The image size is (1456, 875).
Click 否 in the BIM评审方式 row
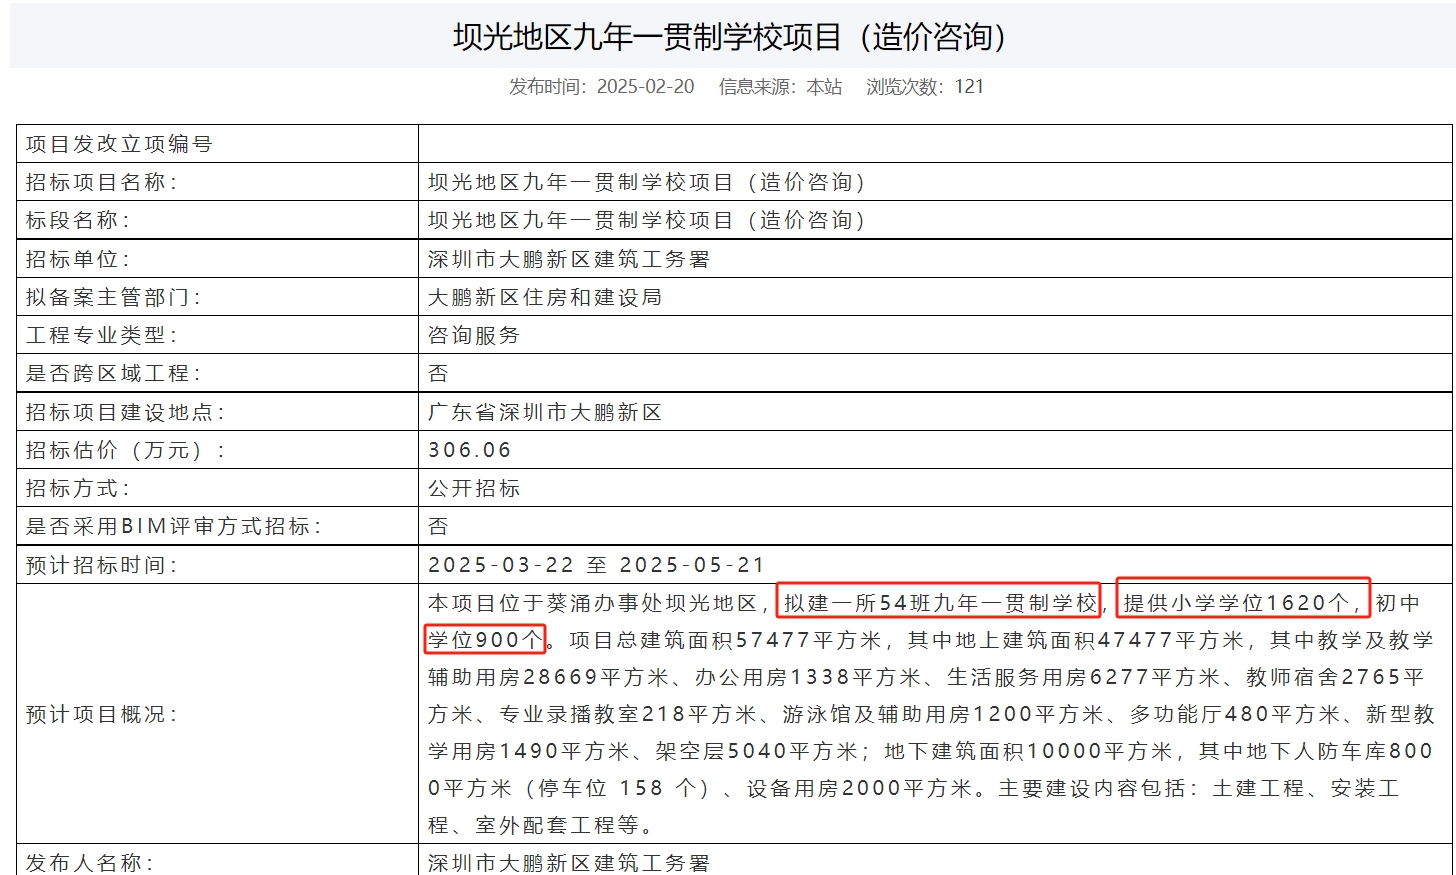point(438,526)
